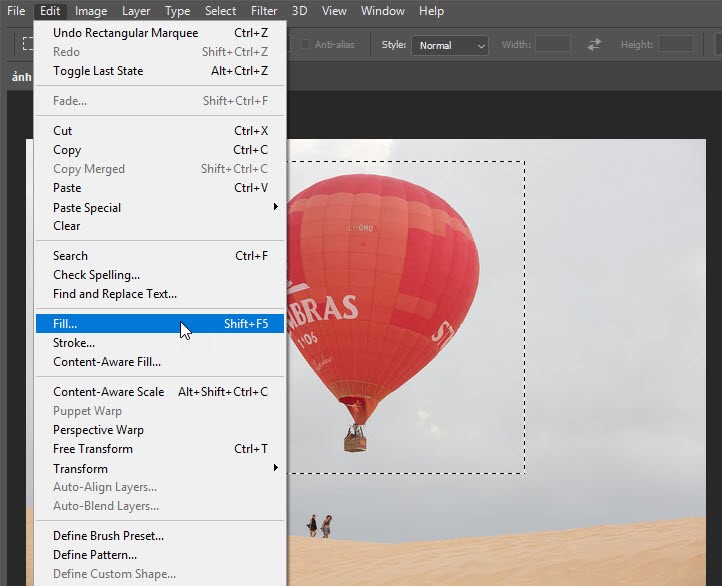Click the Height input field
Image resolution: width=722 pixels, height=586 pixels.
676,45
